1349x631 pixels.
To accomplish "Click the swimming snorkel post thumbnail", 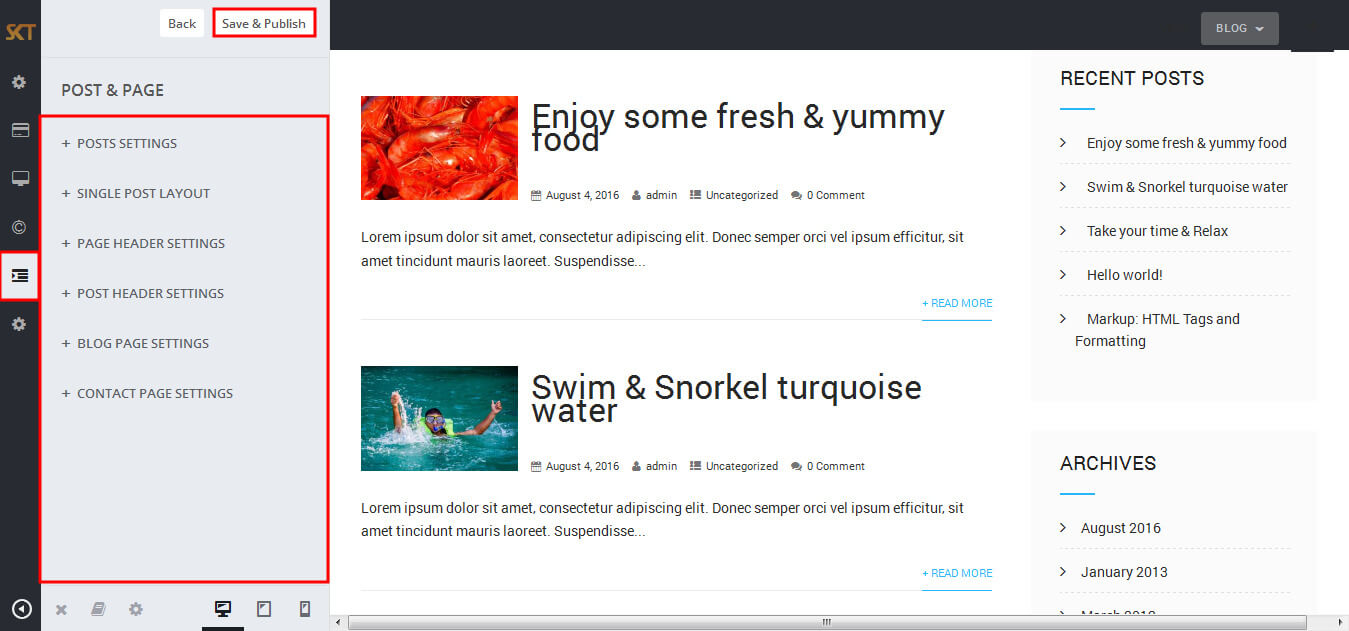I will 439,418.
